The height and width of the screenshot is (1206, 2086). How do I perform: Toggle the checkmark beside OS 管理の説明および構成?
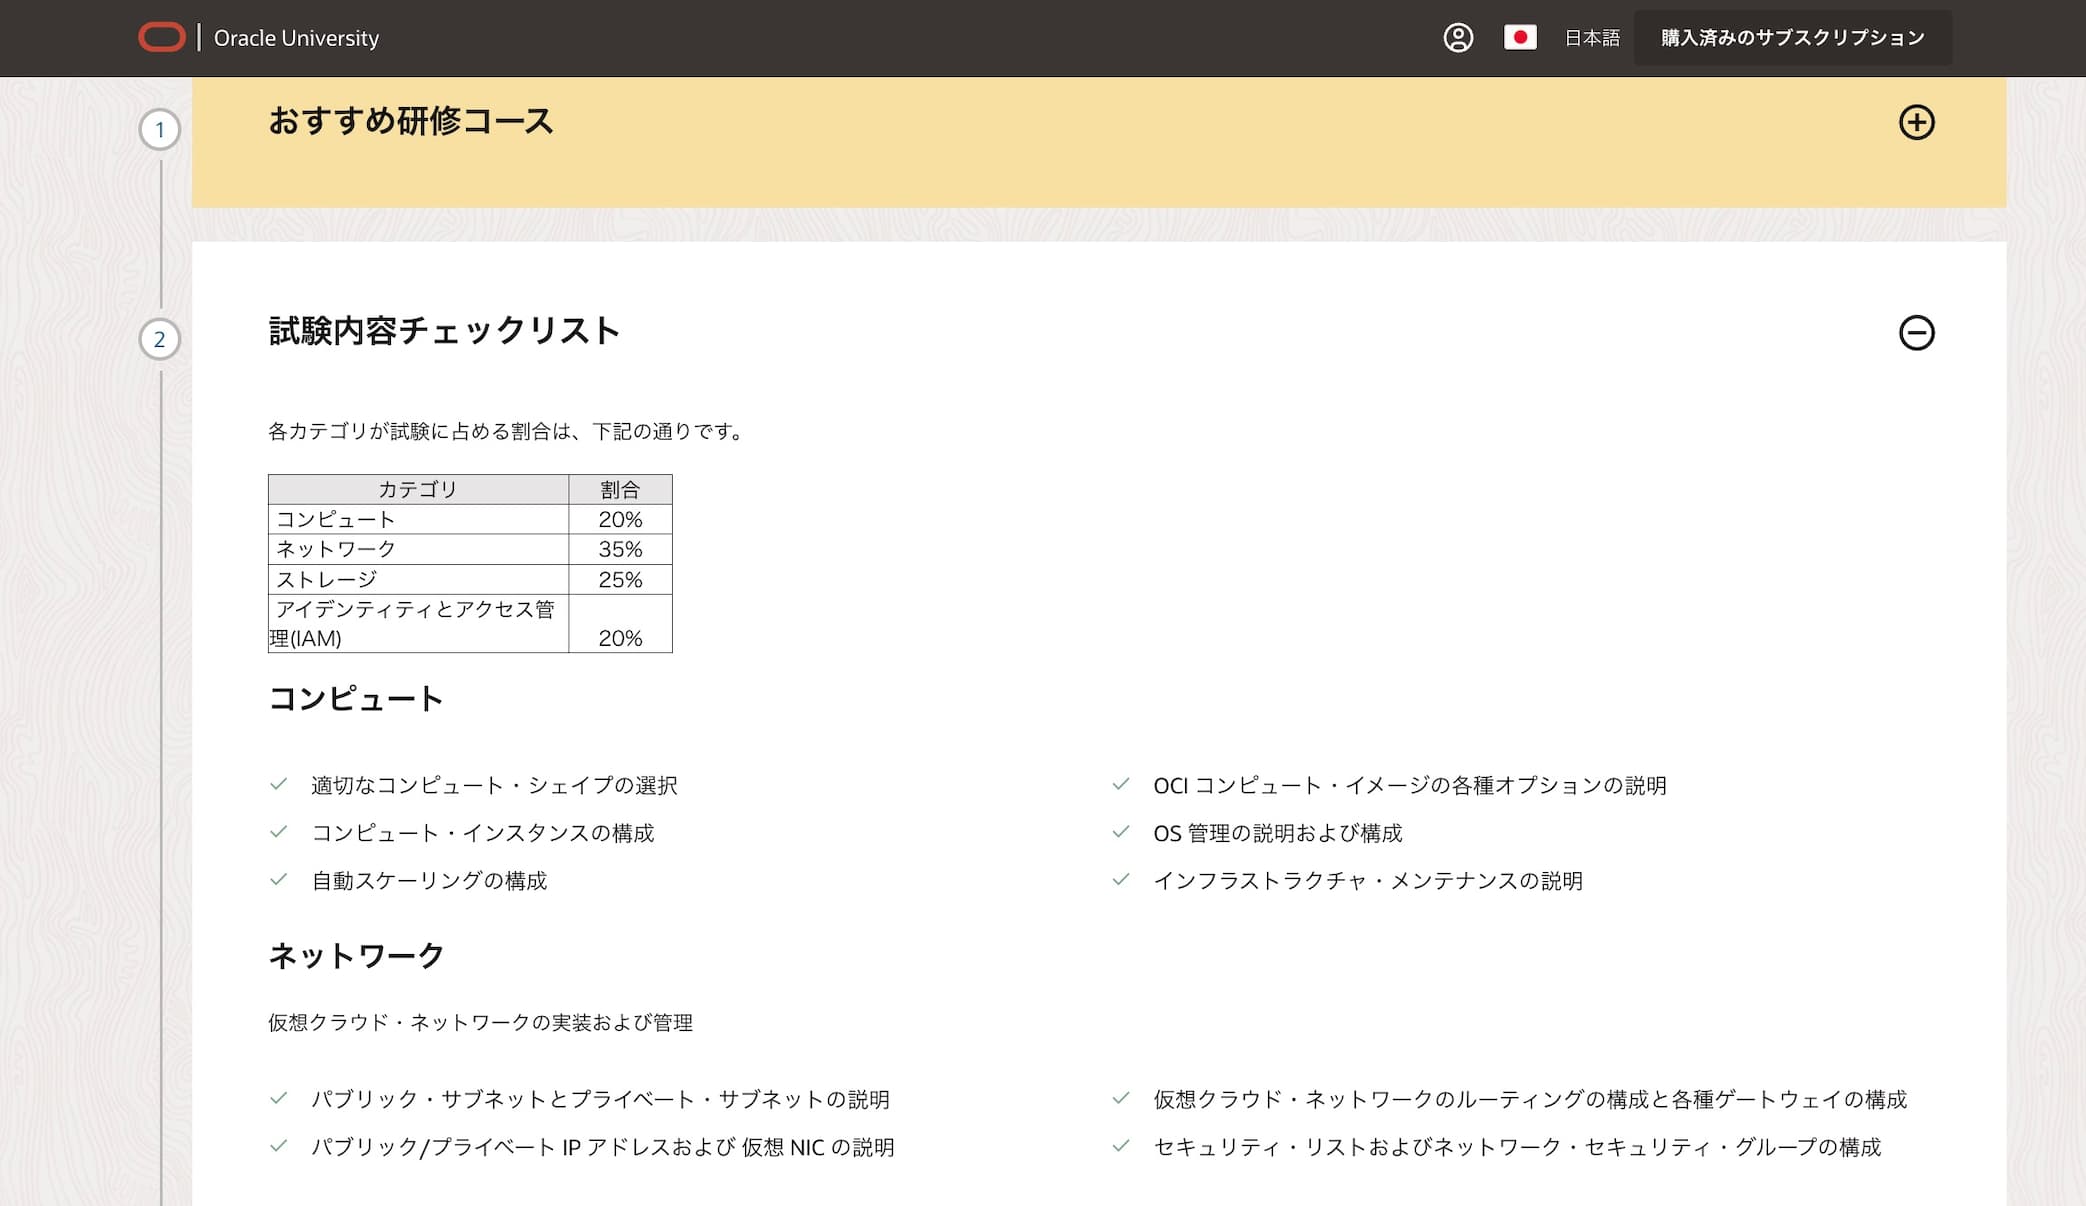click(1119, 832)
